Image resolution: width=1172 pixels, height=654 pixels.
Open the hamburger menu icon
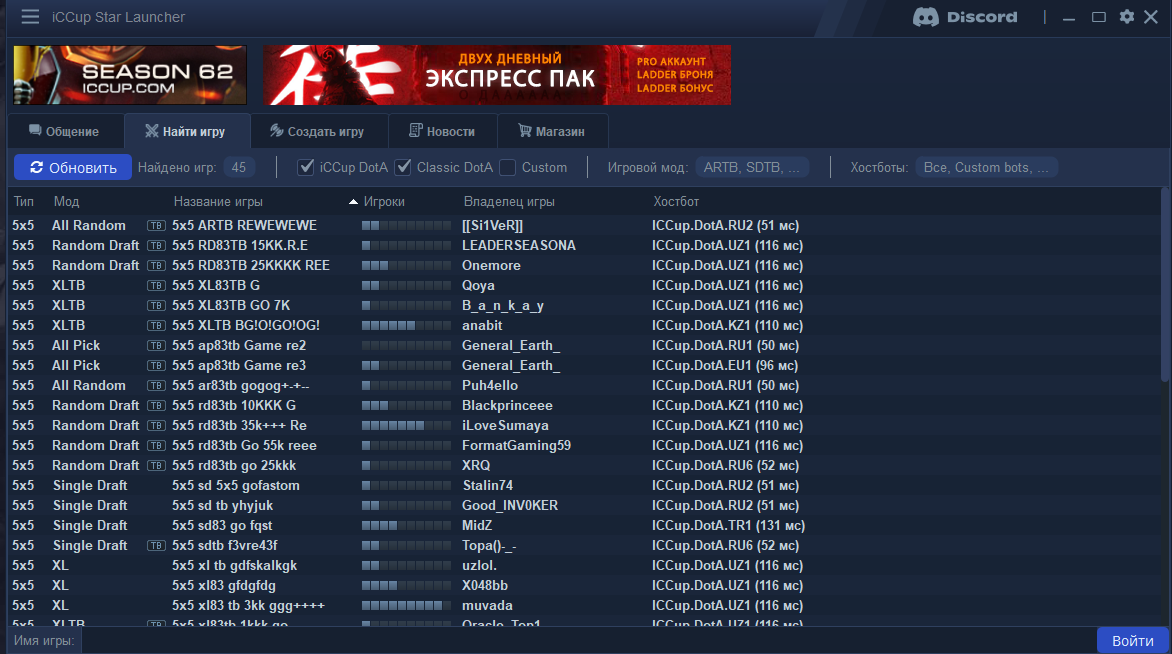coord(30,16)
